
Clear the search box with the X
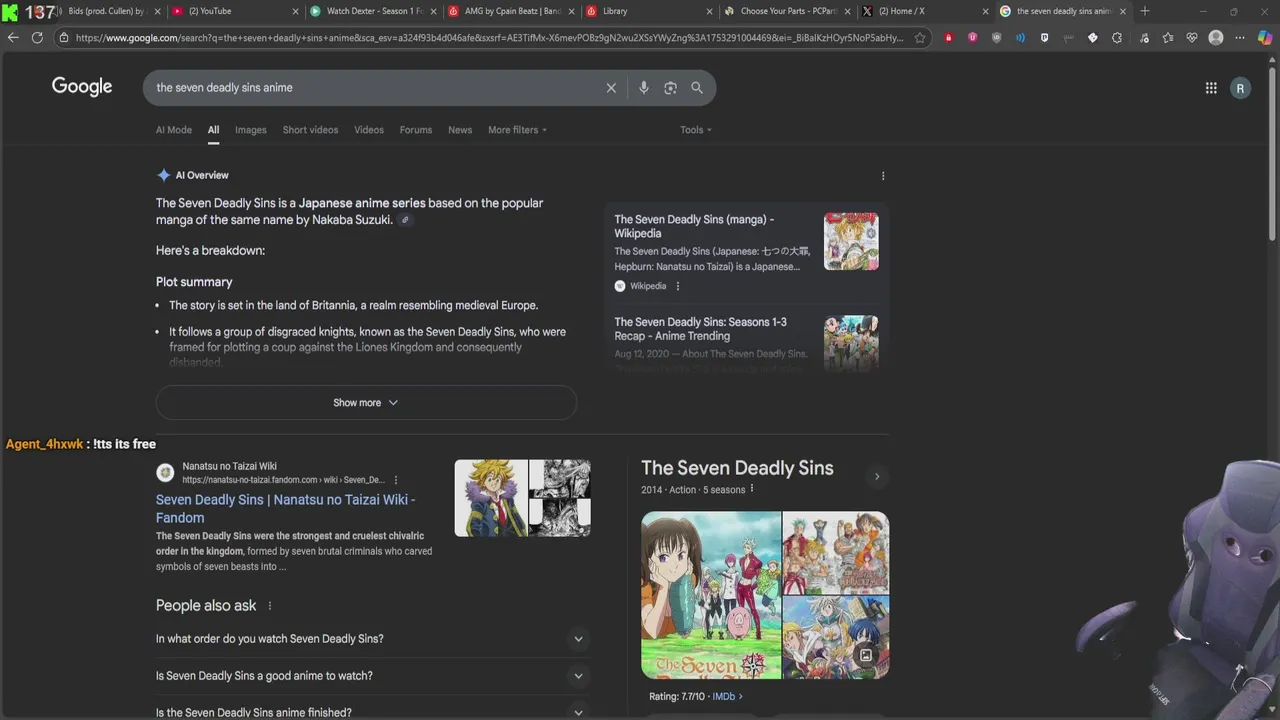tap(611, 88)
